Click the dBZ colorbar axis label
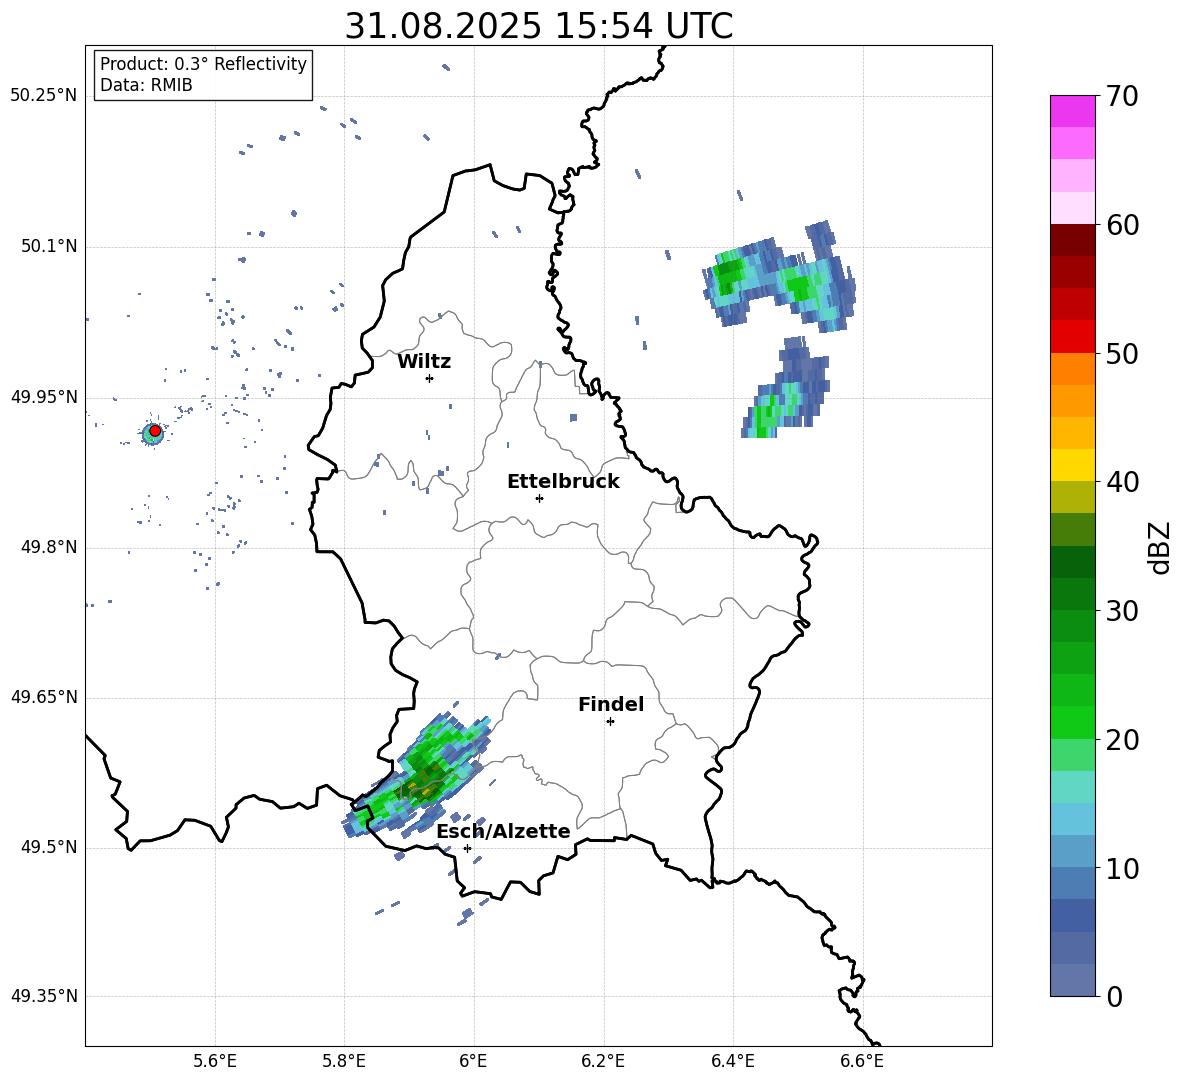1184x1081 pixels. (1160, 547)
